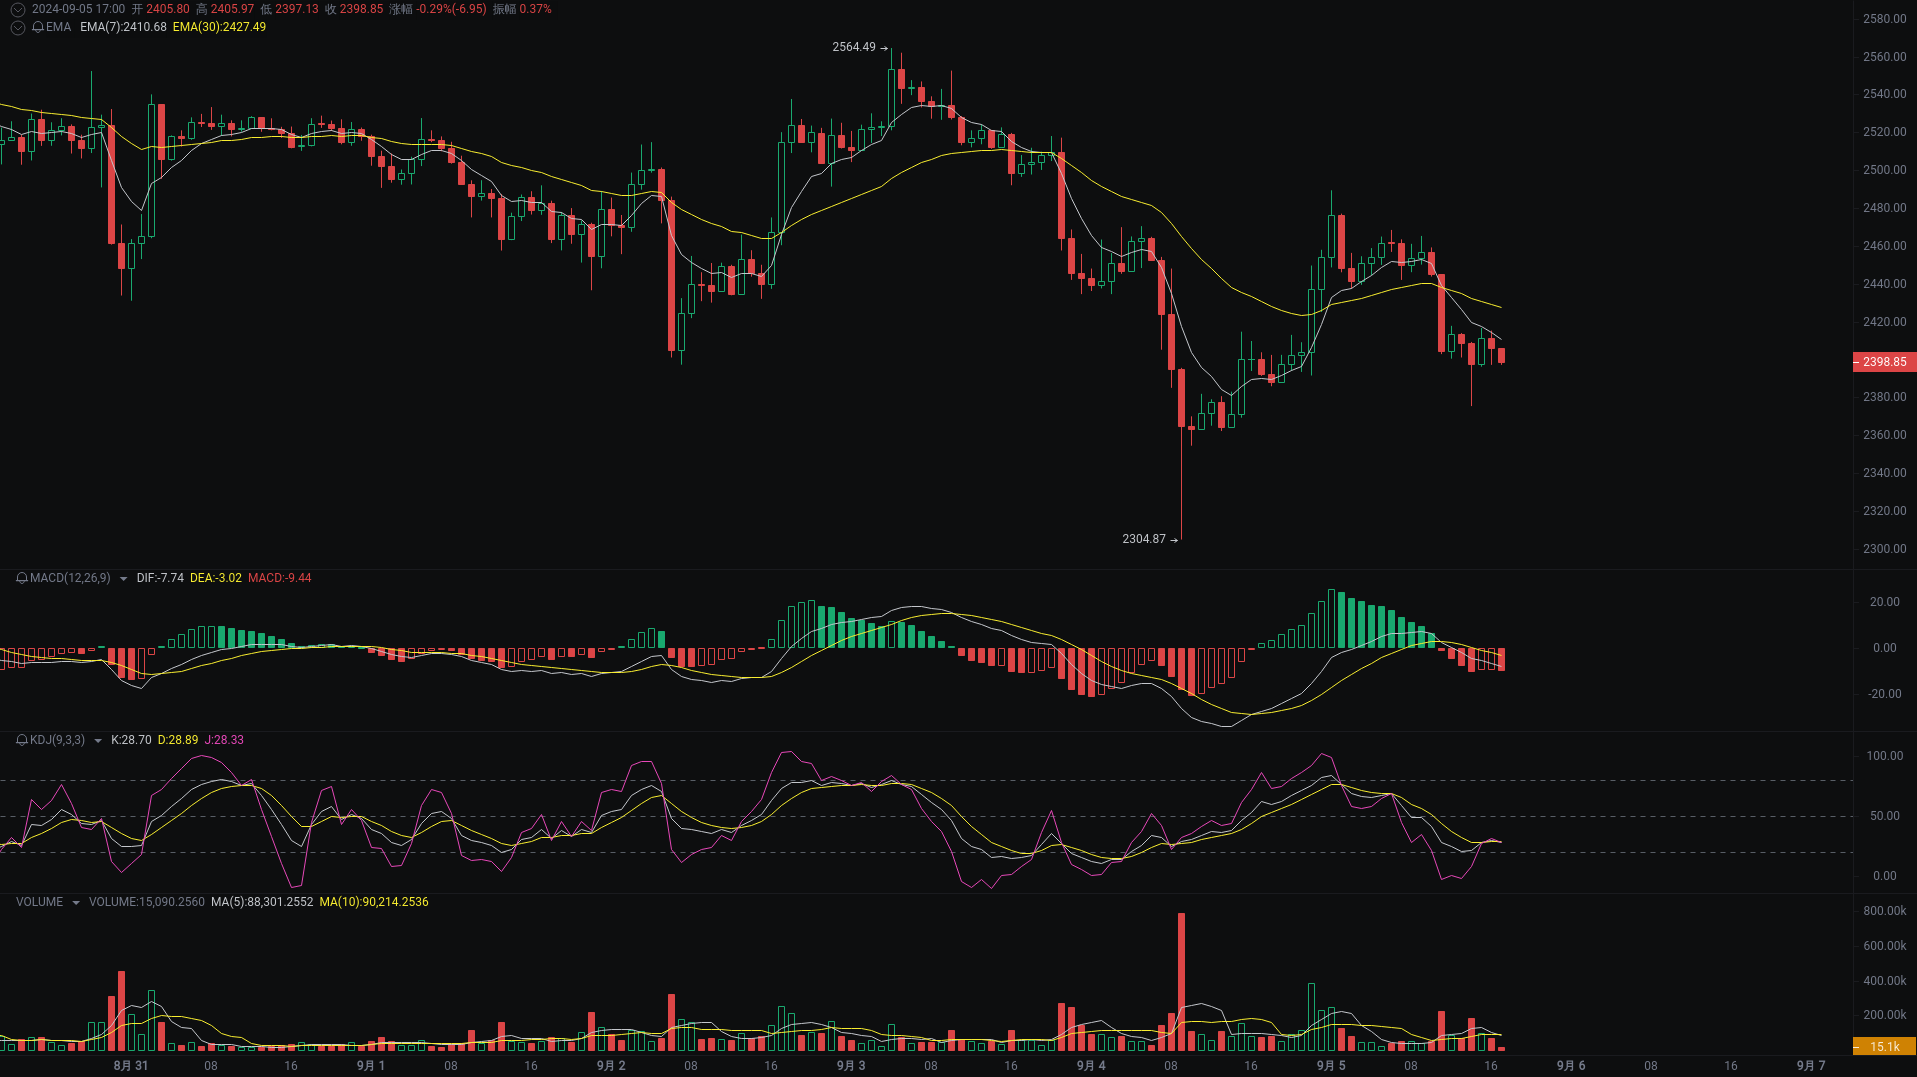Screen dimensions: 1917x1077
Task: Toggle the EMA(30) line visibility
Action: pos(218,27)
